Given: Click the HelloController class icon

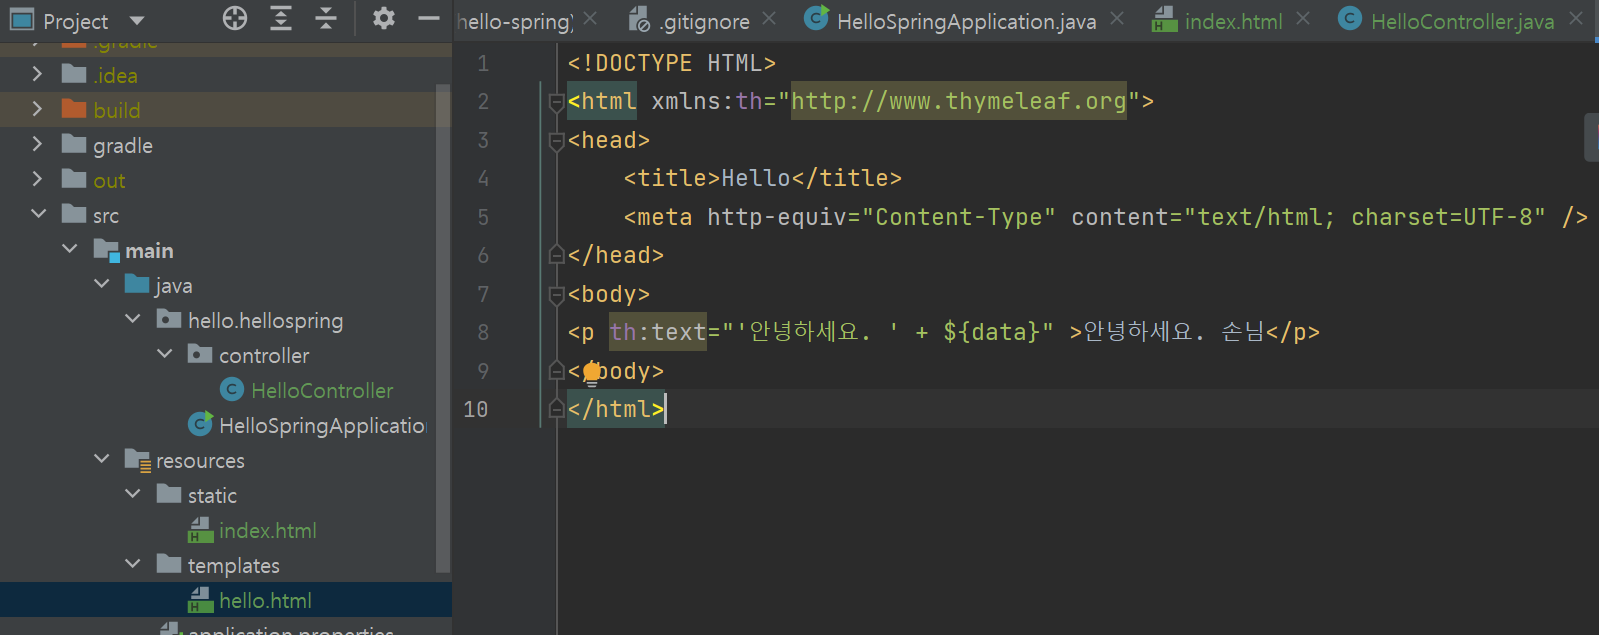Looking at the screenshot, I should [232, 389].
